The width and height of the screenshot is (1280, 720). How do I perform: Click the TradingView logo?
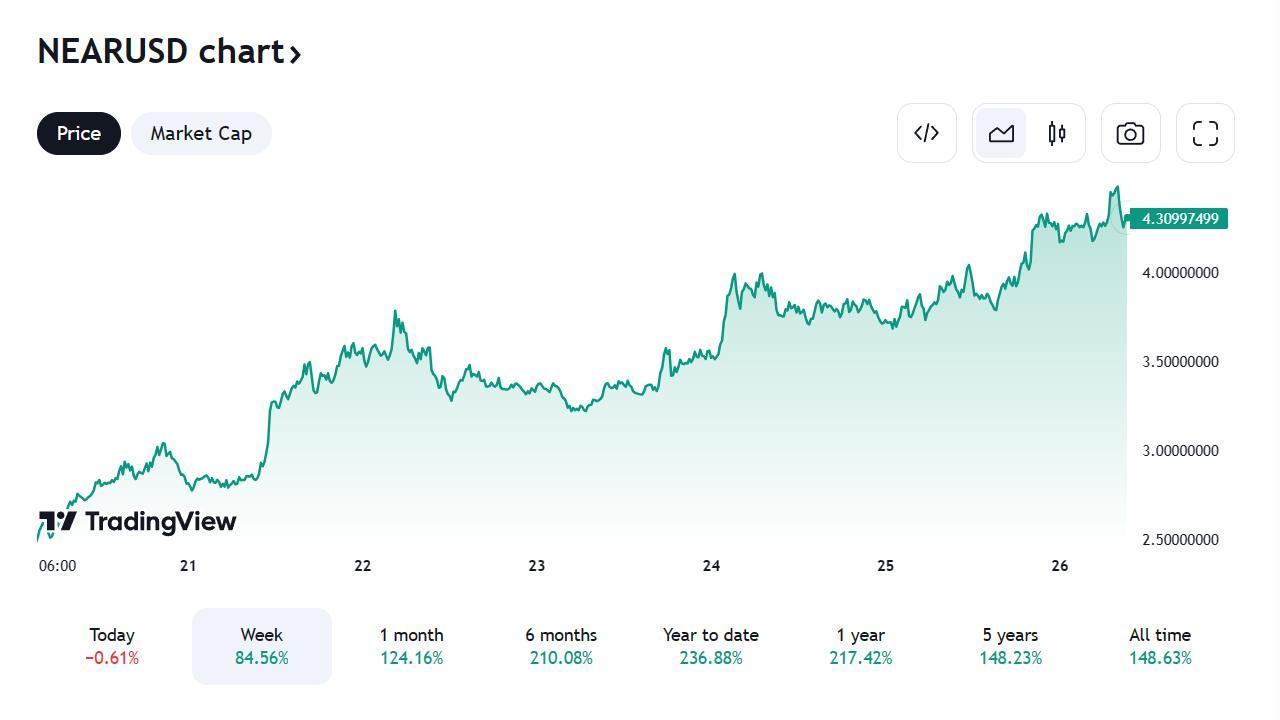coord(138,521)
